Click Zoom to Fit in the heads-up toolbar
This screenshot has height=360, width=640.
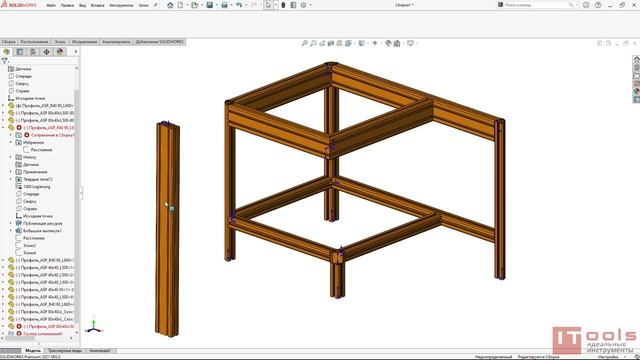[304, 43]
